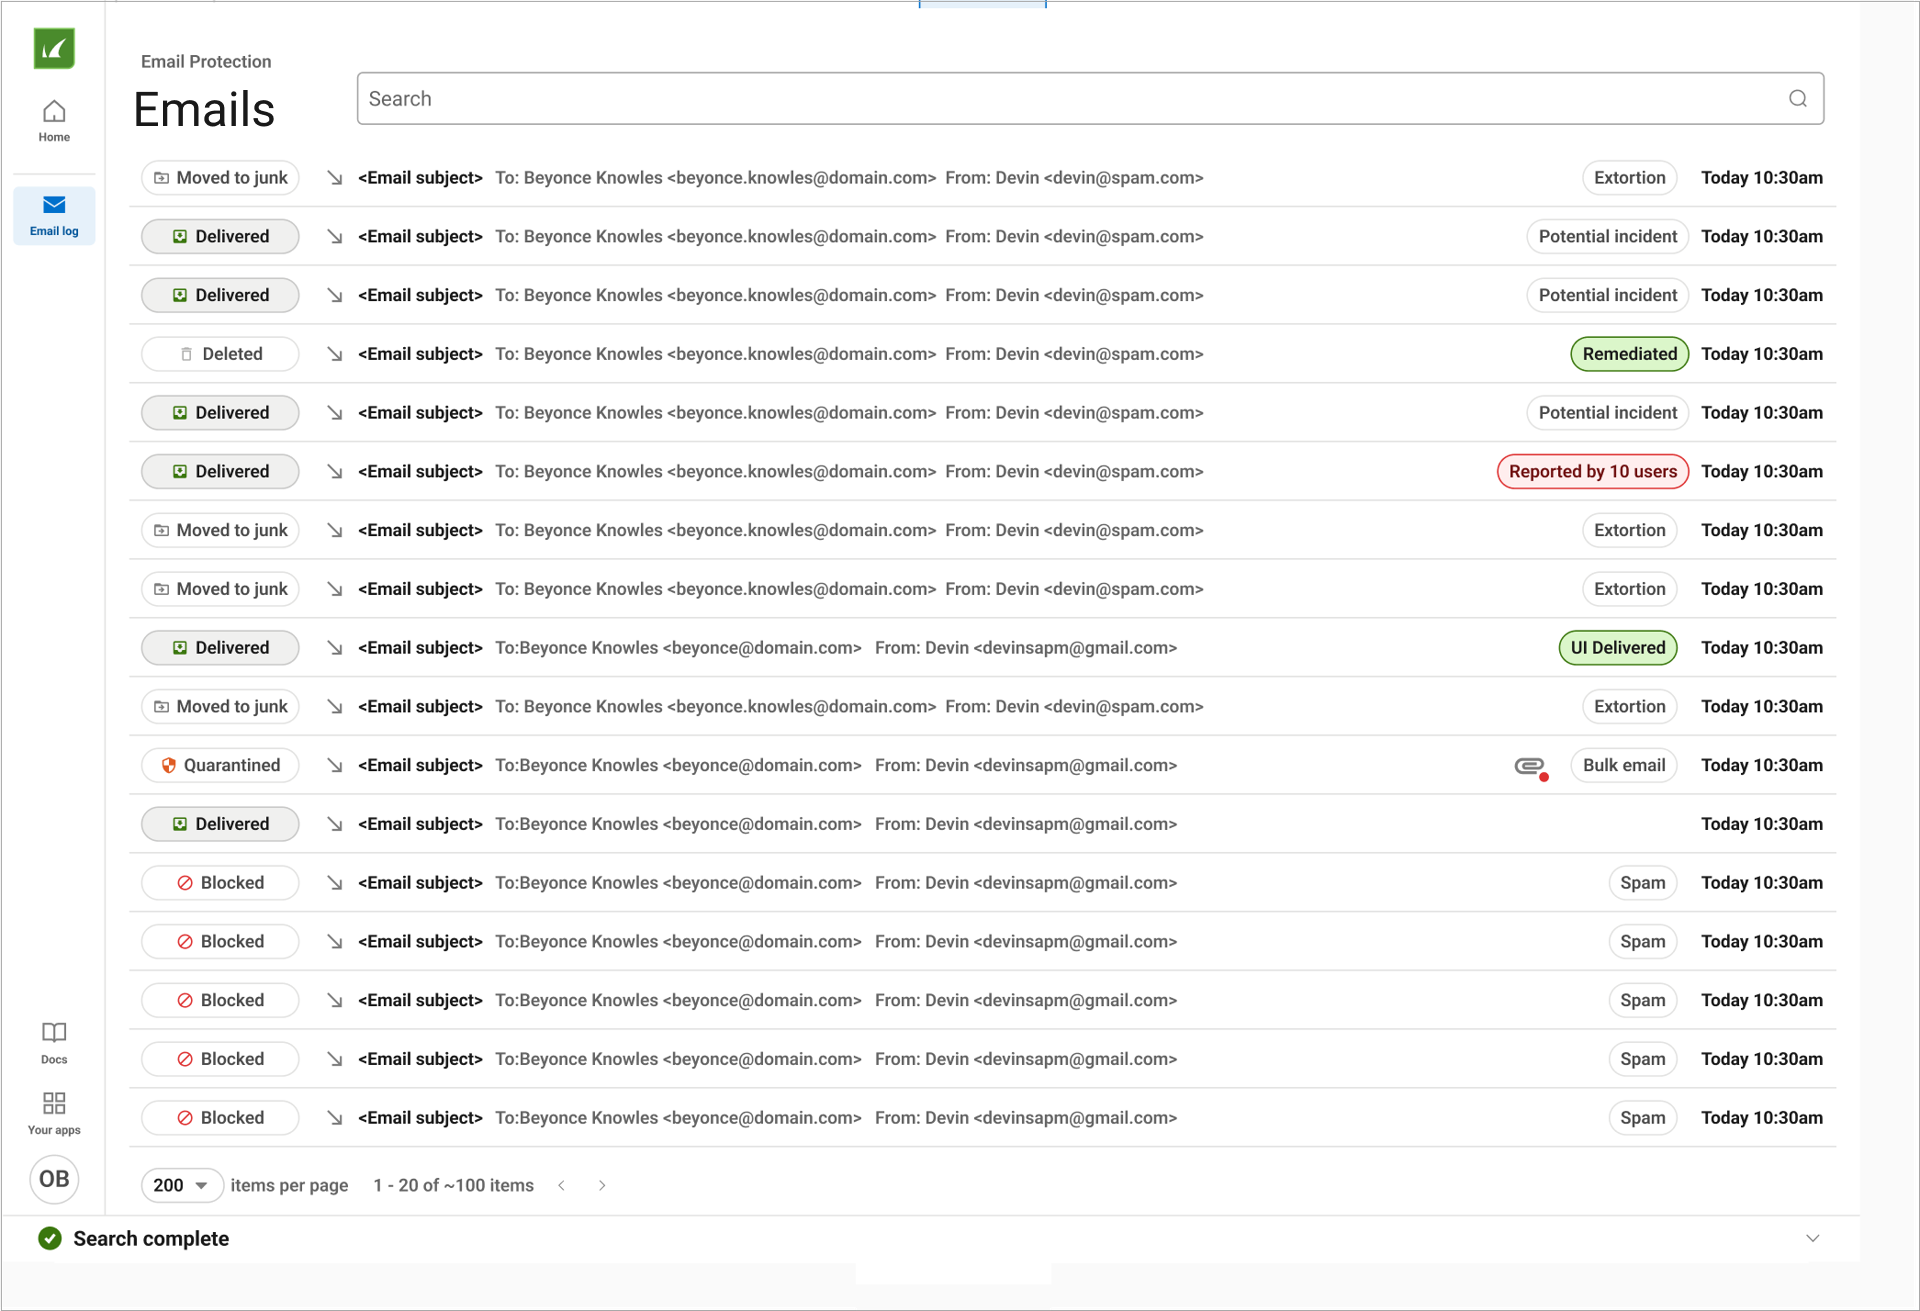
Task: Click the OB user avatar
Action: (x=54, y=1179)
